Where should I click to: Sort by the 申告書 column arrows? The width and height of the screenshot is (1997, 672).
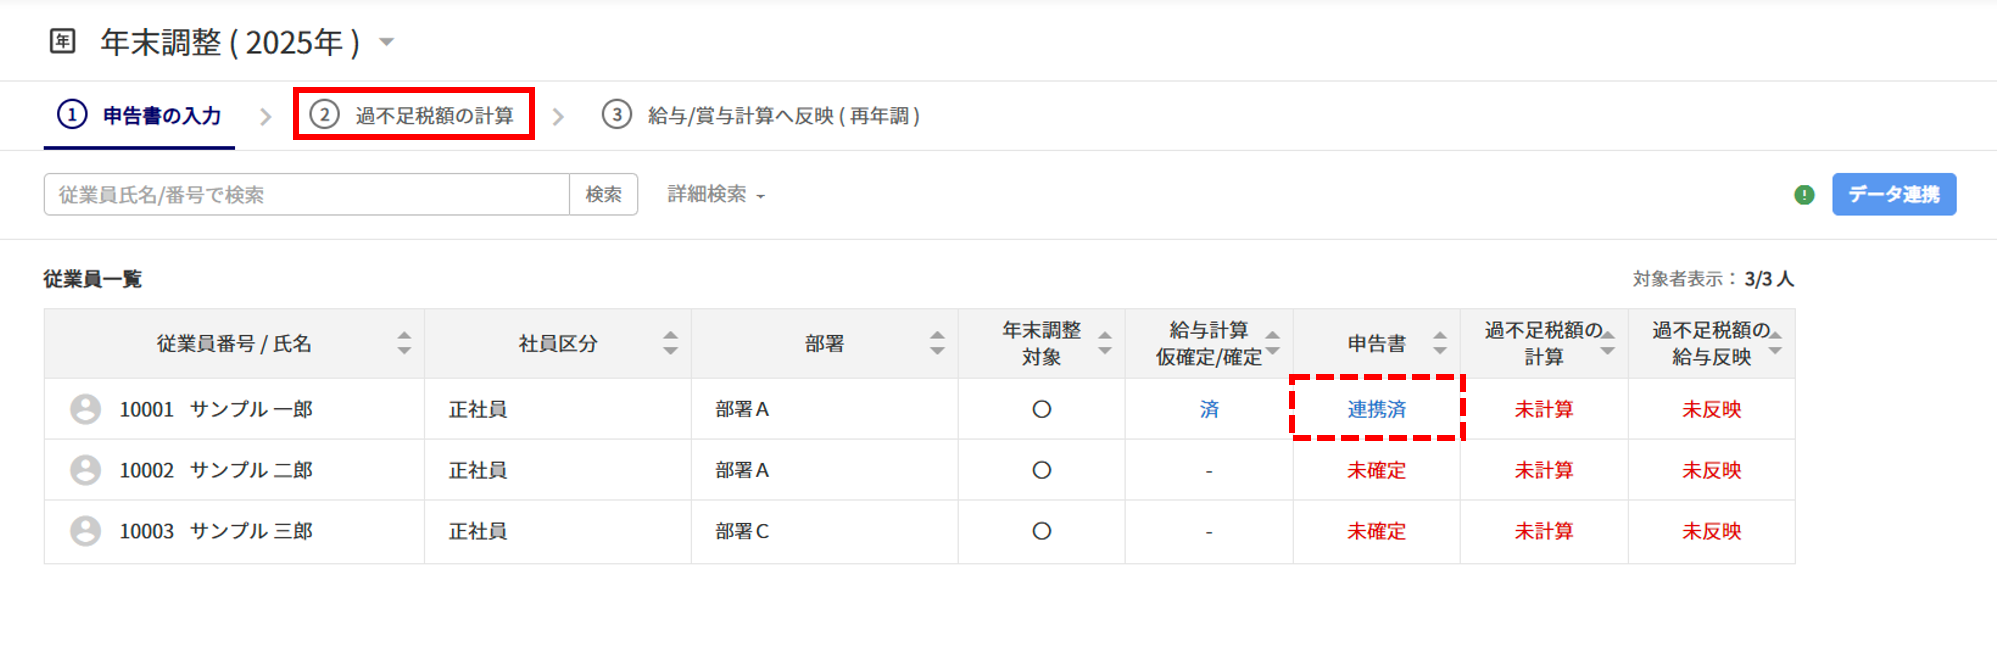click(x=1439, y=344)
